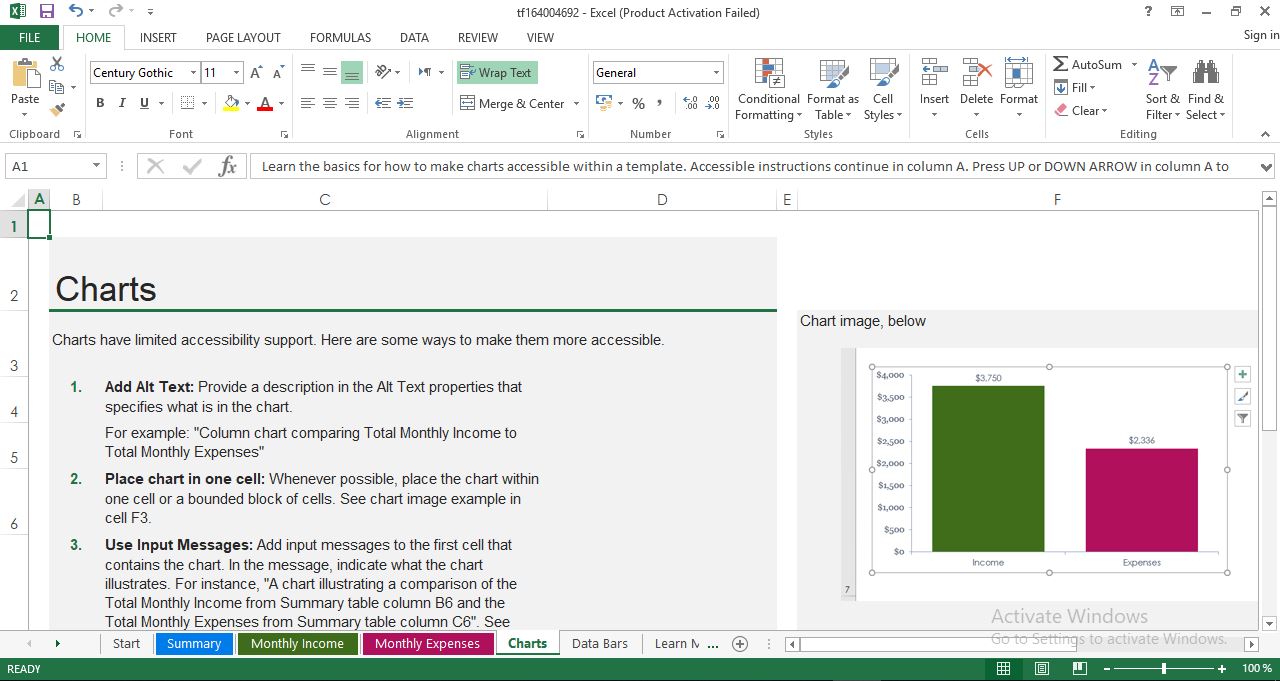
Task: Open Monthly Expenses worksheet
Action: (427, 644)
